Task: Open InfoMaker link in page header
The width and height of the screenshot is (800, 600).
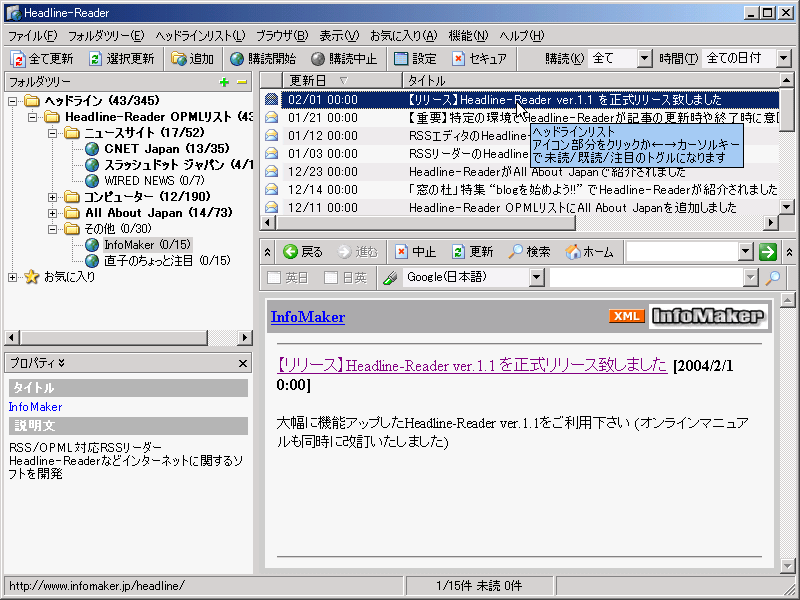Action: pyautogui.click(x=308, y=317)
